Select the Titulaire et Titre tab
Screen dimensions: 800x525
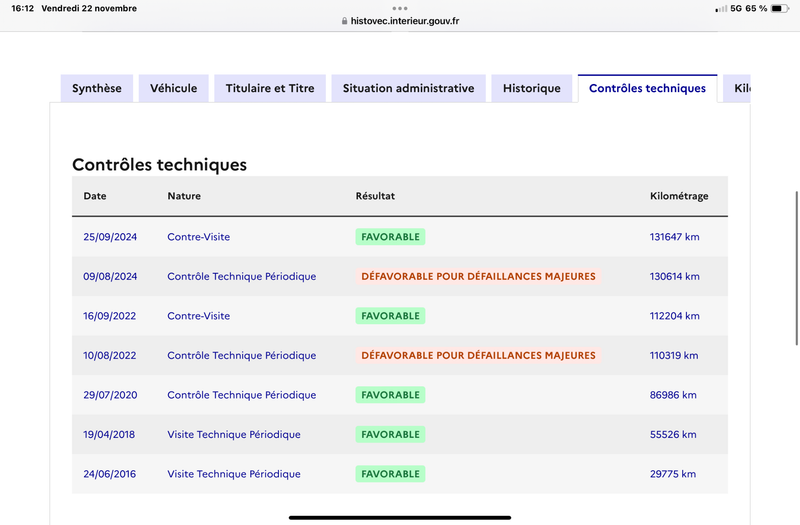click(270, 88)
